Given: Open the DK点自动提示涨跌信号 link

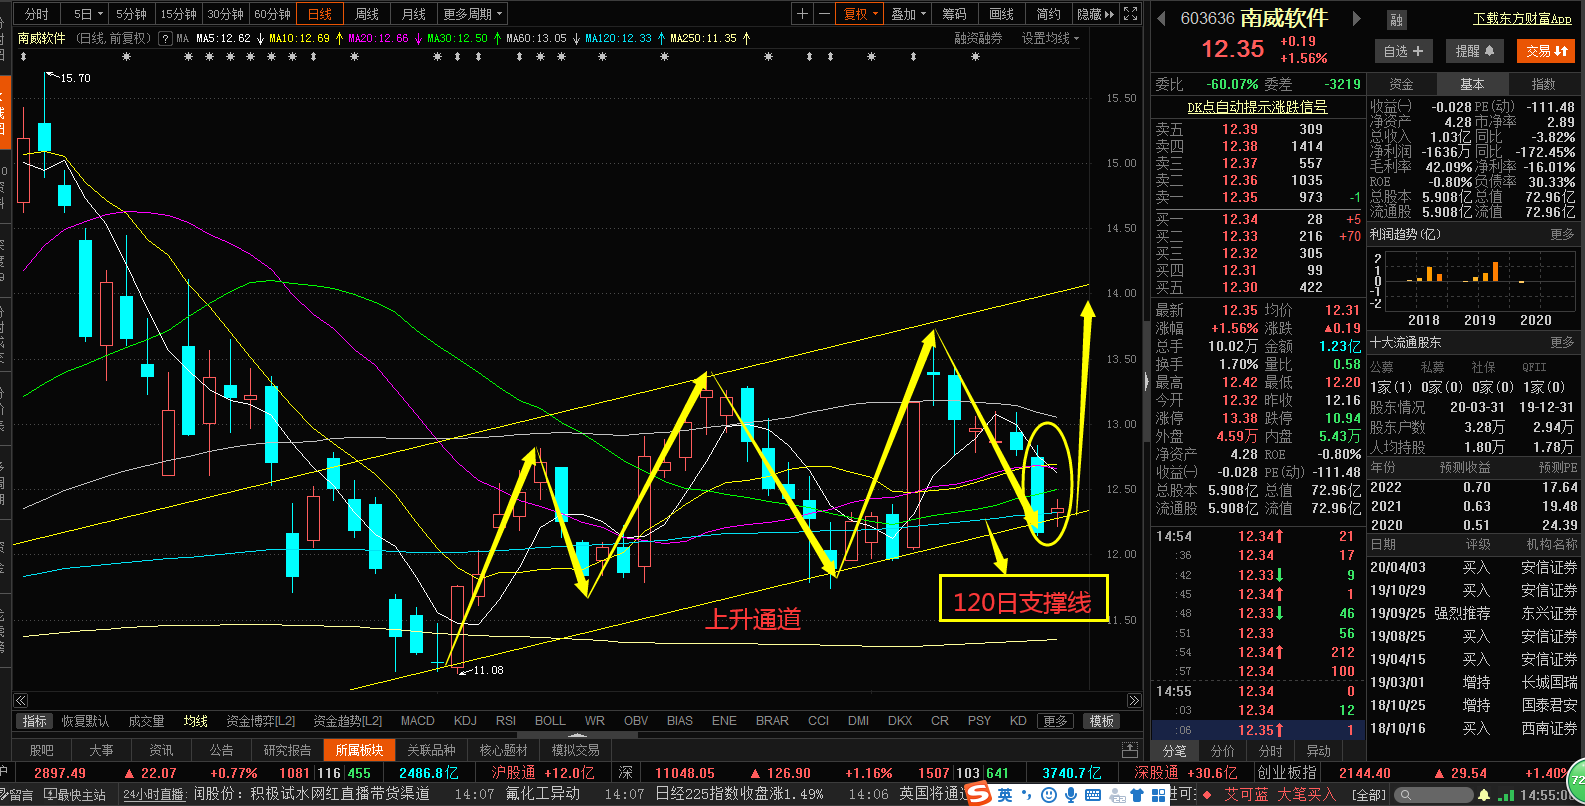Looking at the screenshot, I should pyautogui.click(x=1257, y=107).
